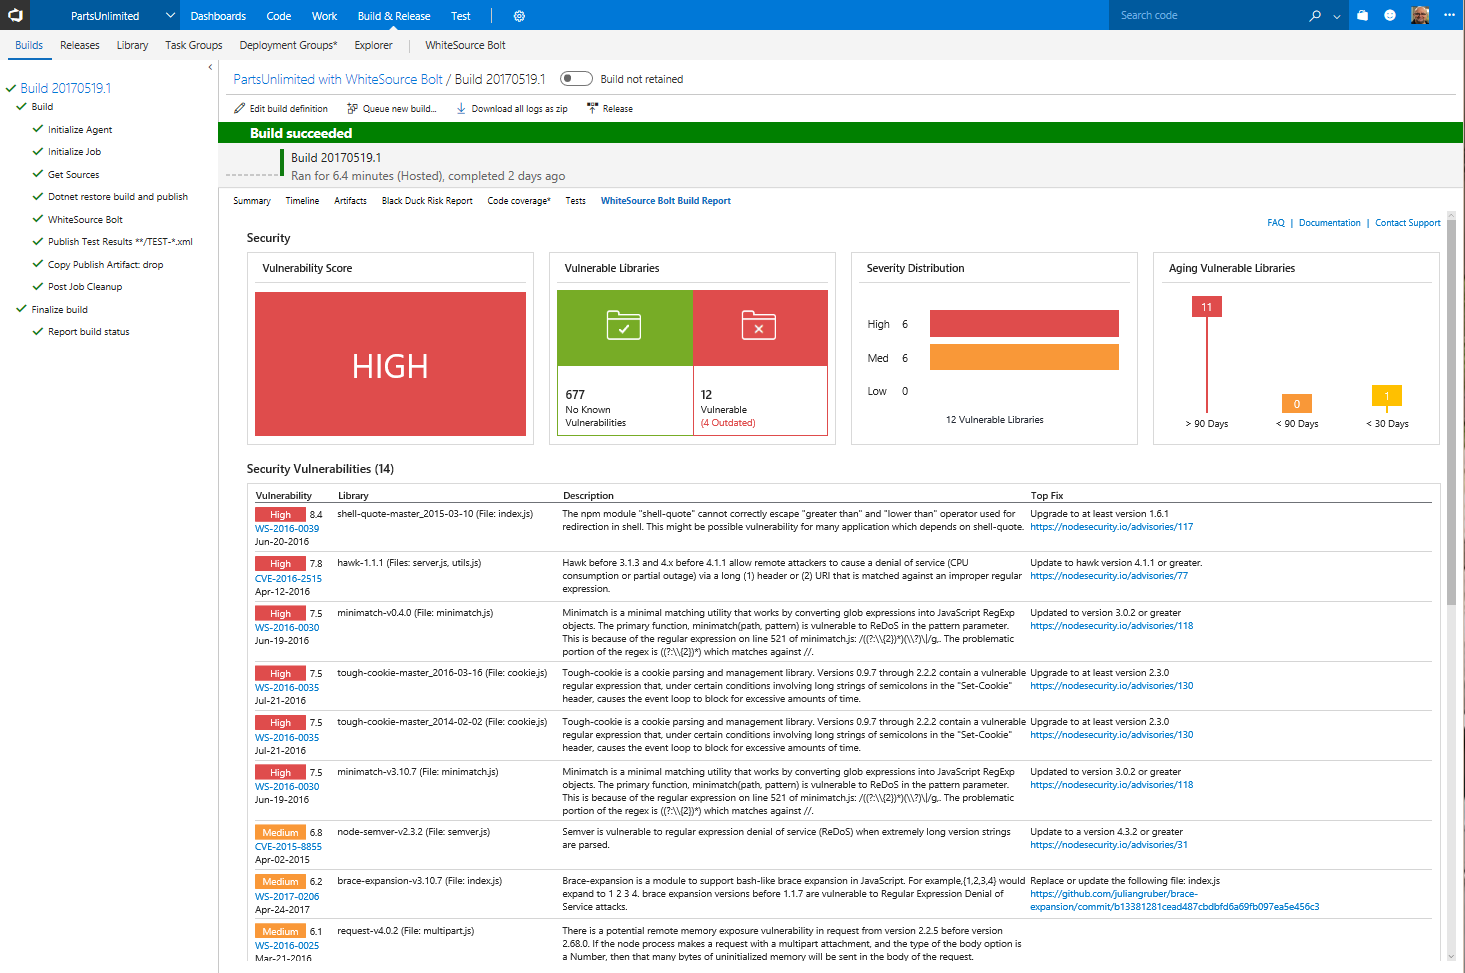Open the user profile avatar
The width and height of the screenshot is (1465, 973).
(x=1420, y=15)
